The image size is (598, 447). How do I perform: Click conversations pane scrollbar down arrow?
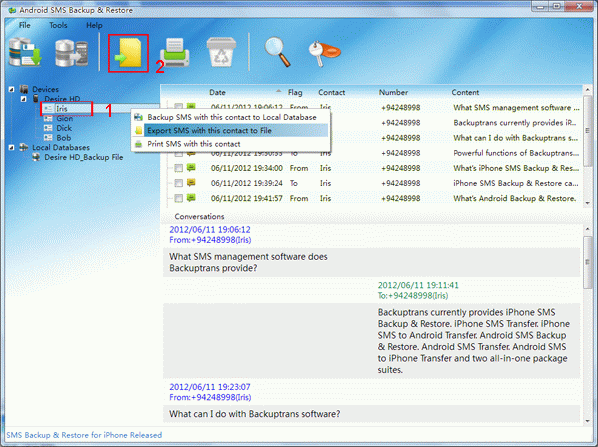pos(588,421)
